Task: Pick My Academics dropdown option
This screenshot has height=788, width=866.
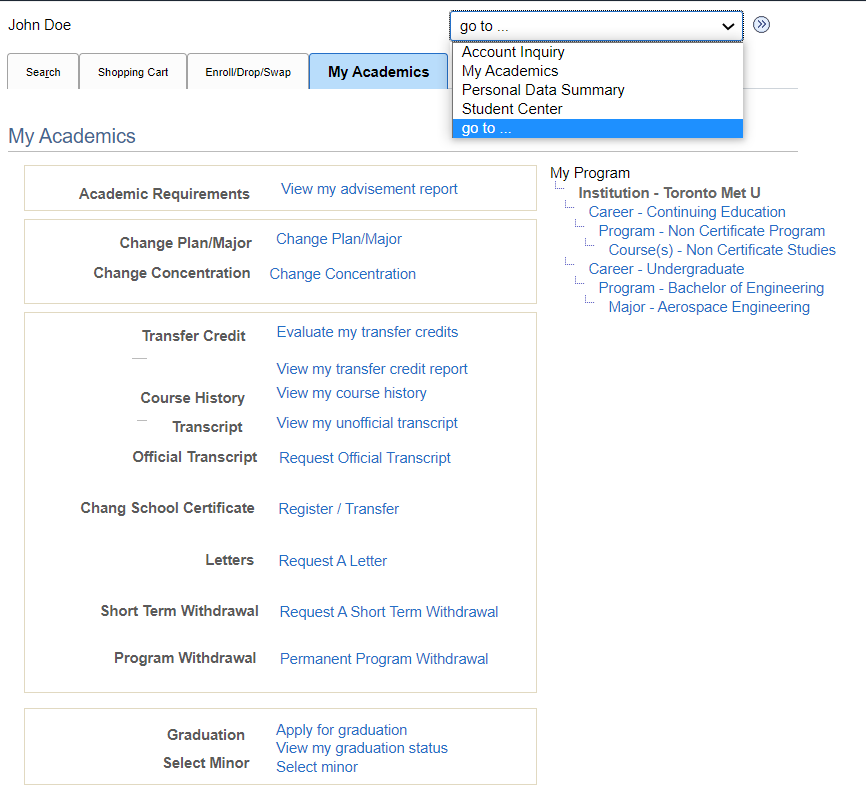Action: (x=510, y=71)
